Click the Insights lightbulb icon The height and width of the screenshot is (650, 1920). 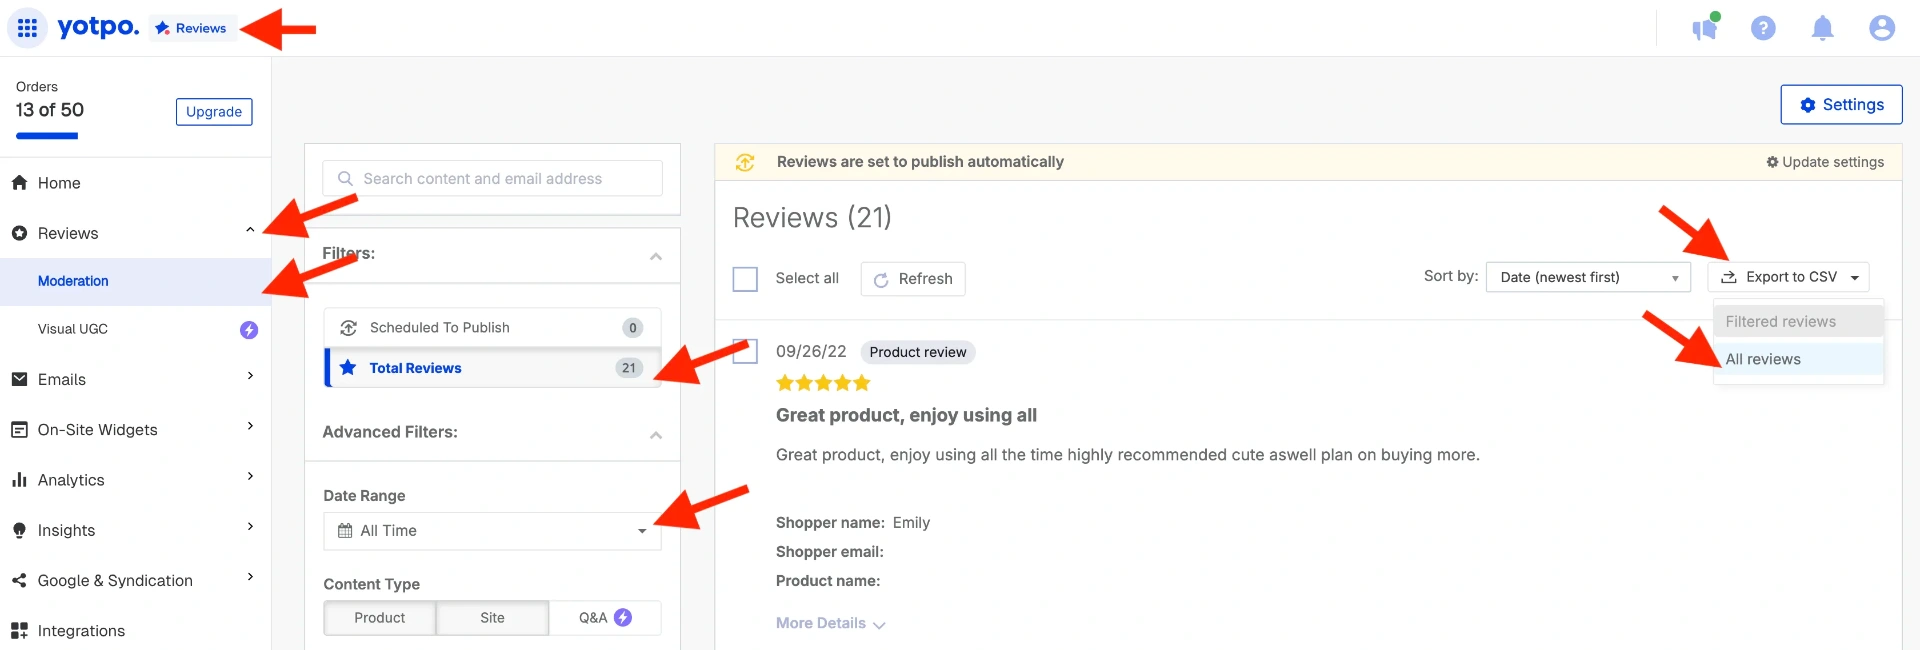pyautogui.click(x=19, y=530)
